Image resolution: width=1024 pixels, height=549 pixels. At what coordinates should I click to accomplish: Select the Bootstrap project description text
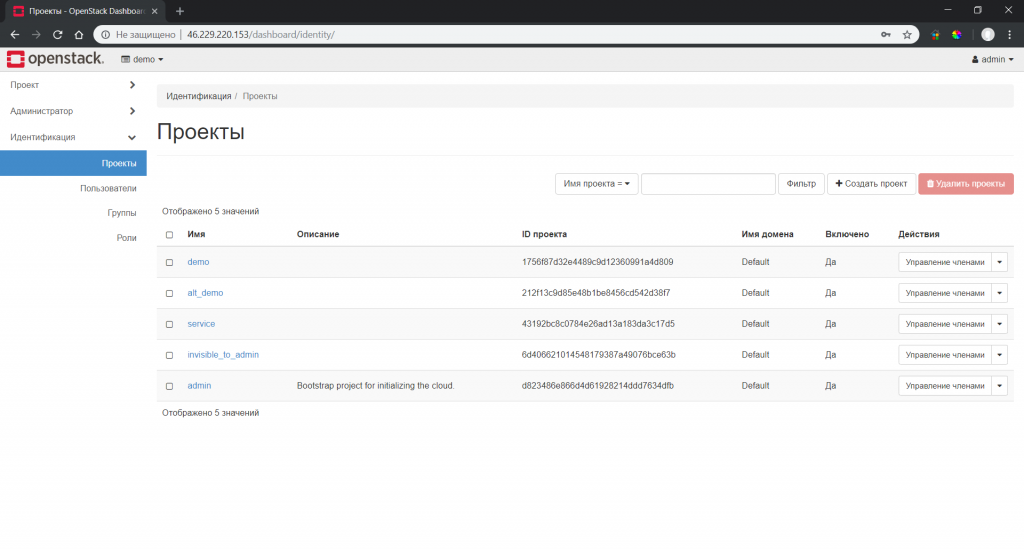point(376,386)
